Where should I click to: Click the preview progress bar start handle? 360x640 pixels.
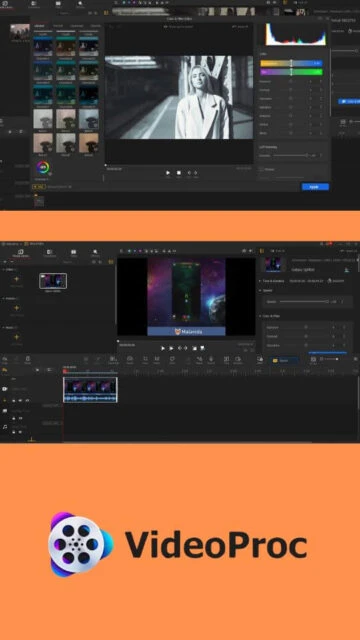click(x=118, y=341)
